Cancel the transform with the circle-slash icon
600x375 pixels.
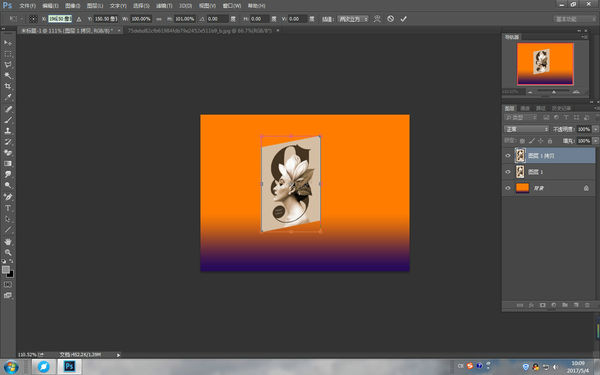point(390,19)
